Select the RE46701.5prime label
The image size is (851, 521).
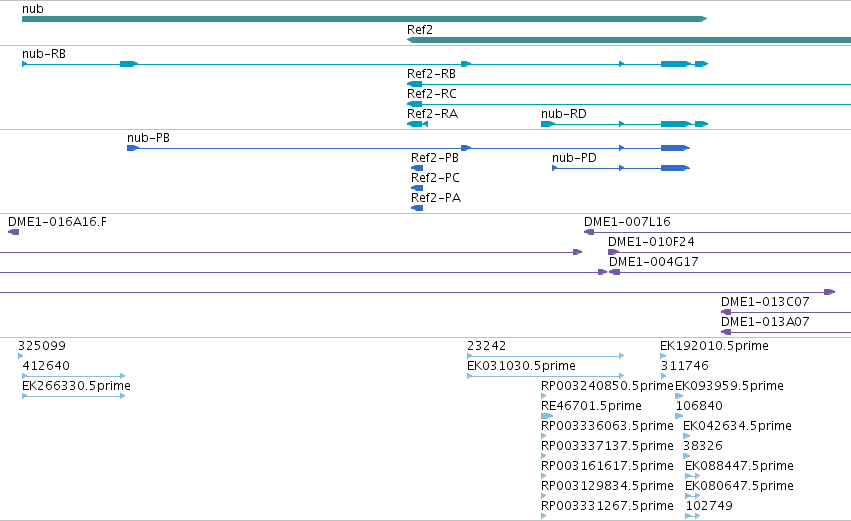coord(591,406)
